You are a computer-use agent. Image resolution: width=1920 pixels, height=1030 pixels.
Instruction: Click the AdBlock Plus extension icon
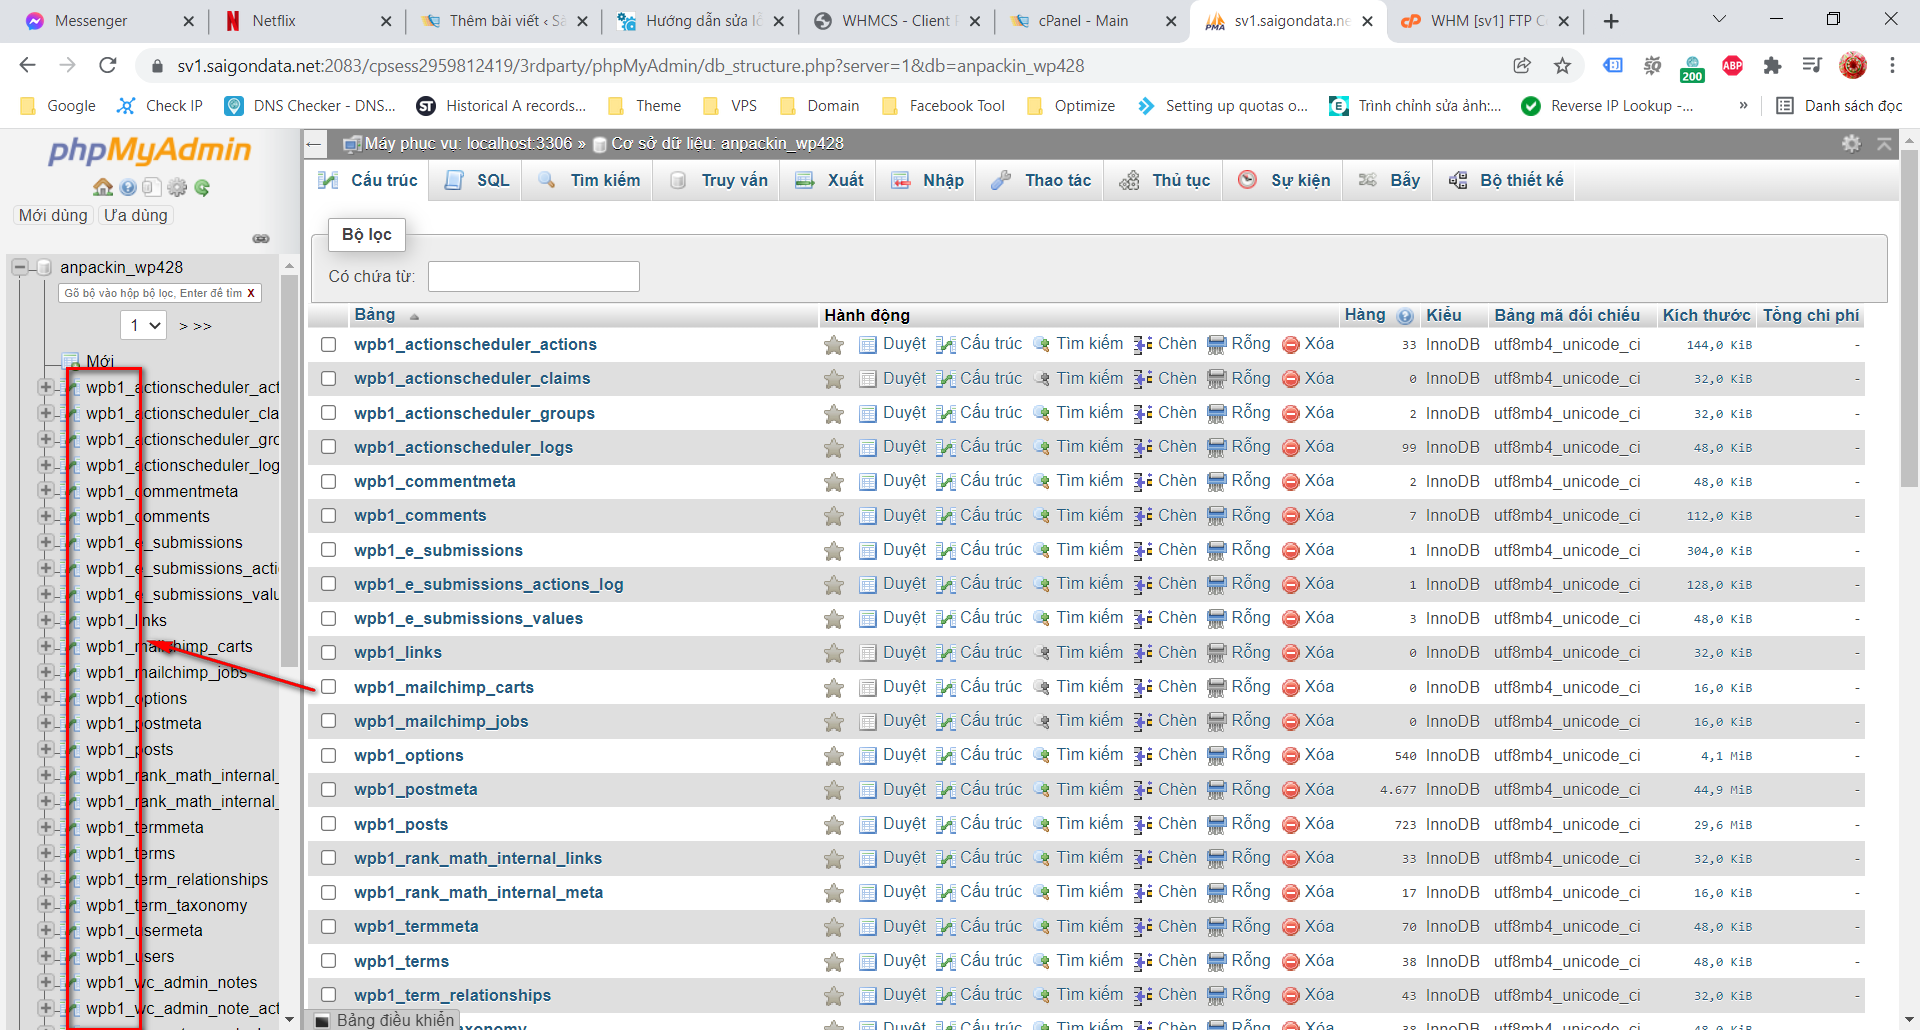click(1732, 66)
